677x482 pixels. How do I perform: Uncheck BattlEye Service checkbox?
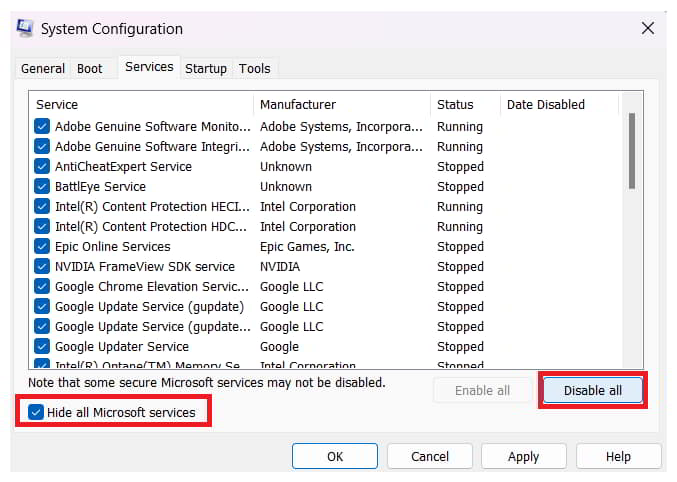point(42,187)
